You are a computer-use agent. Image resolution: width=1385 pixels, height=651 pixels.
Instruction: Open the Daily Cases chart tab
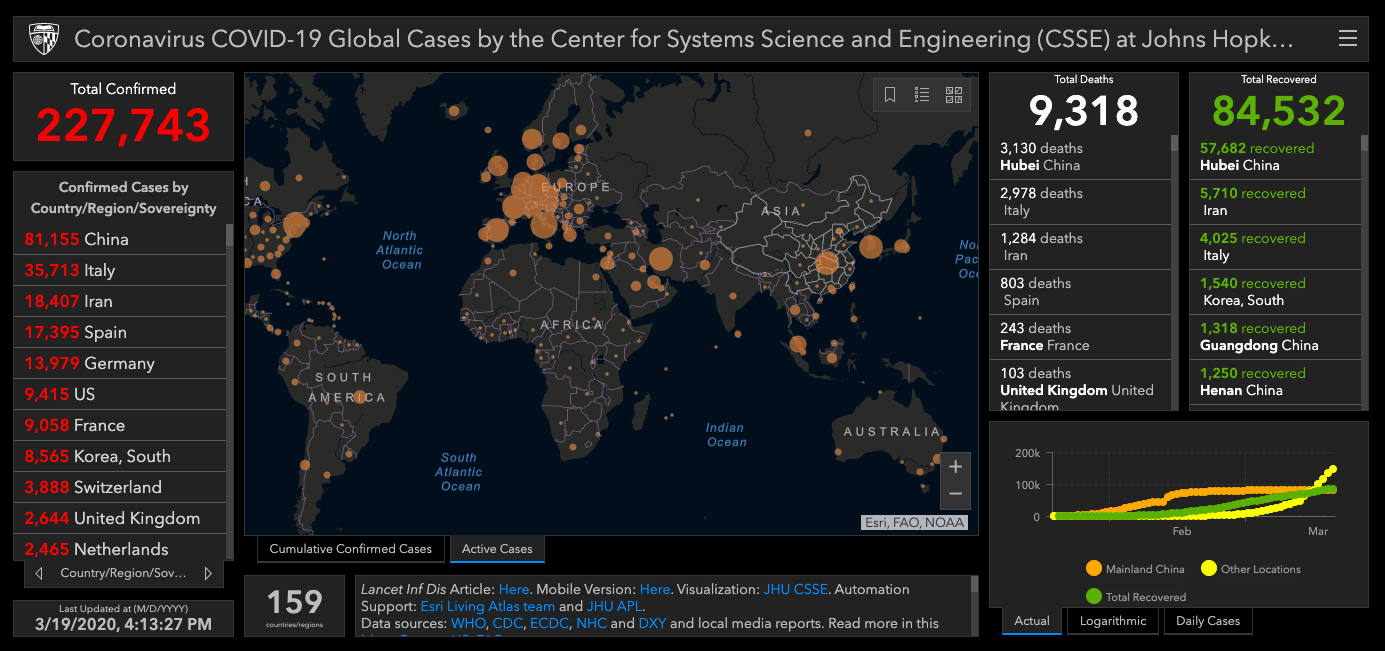(1208, 621)
